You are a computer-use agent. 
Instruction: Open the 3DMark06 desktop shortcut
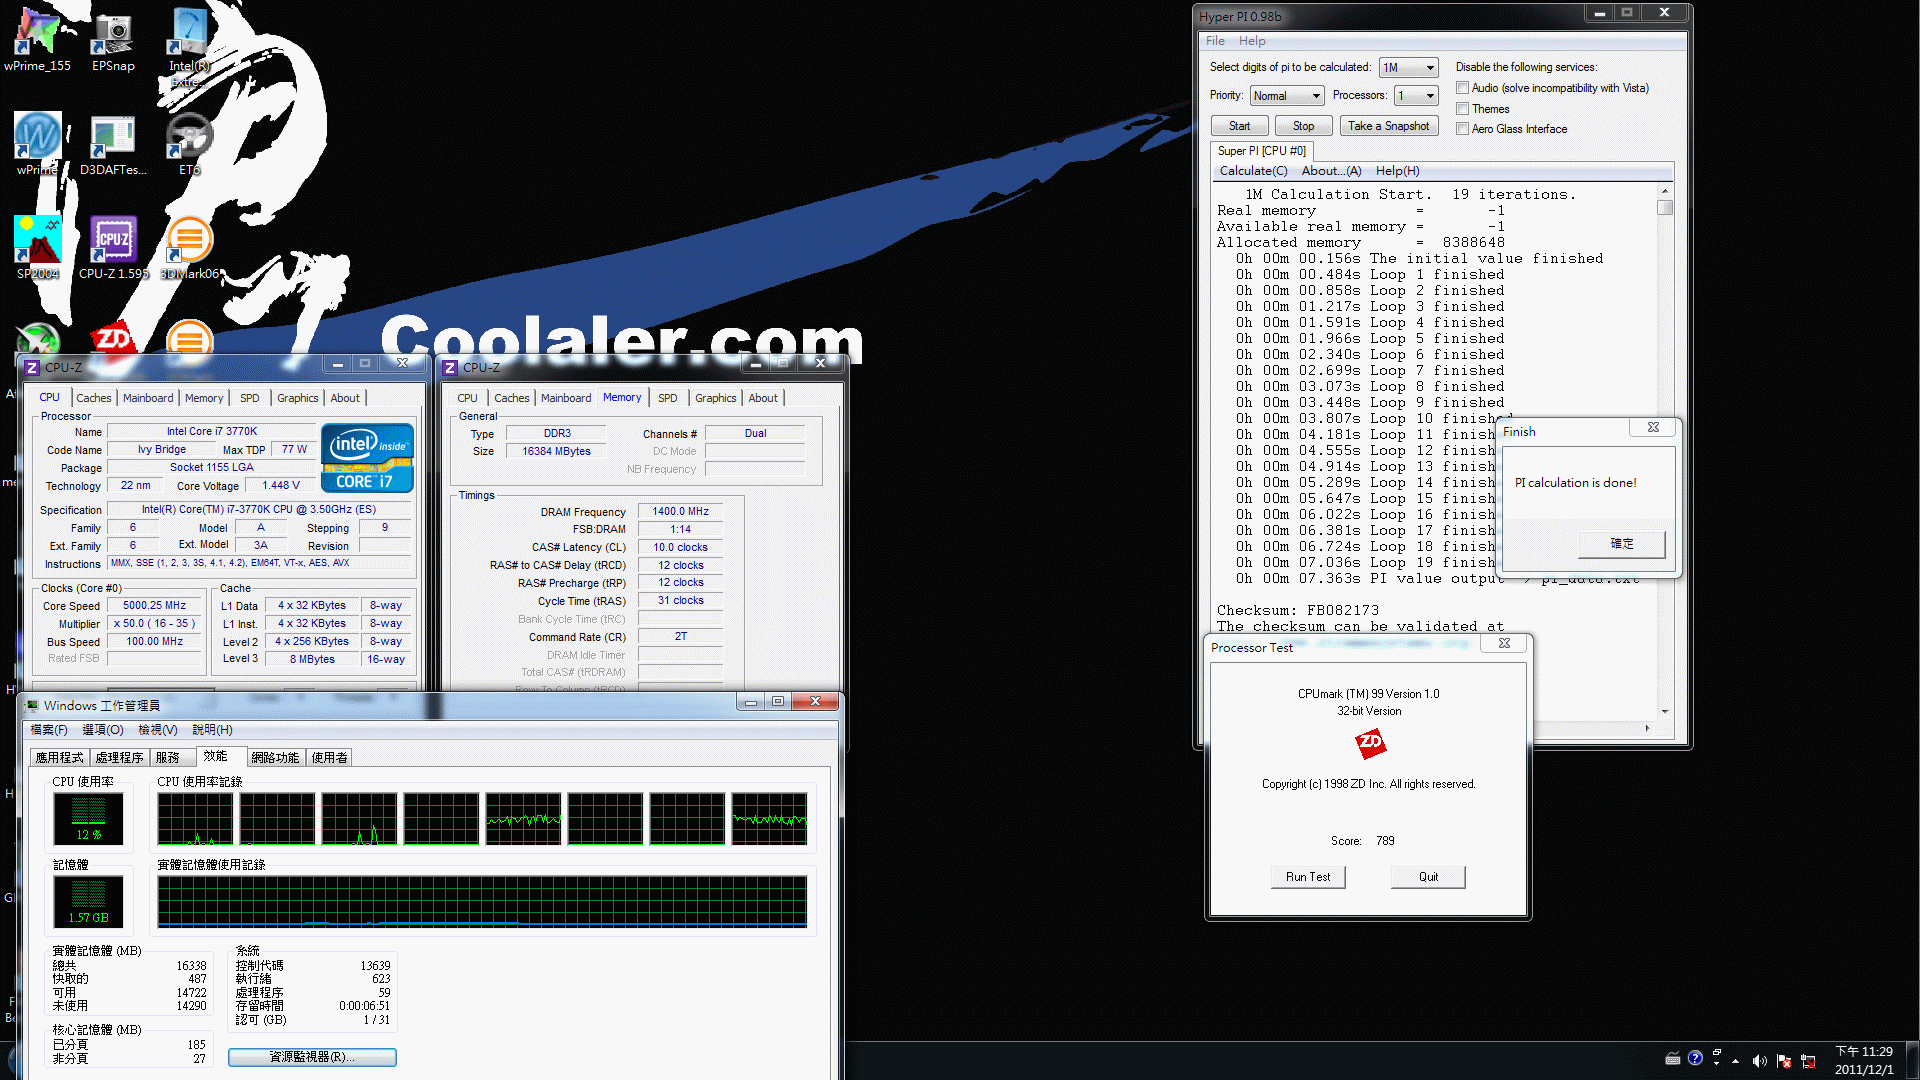[189, 247]
